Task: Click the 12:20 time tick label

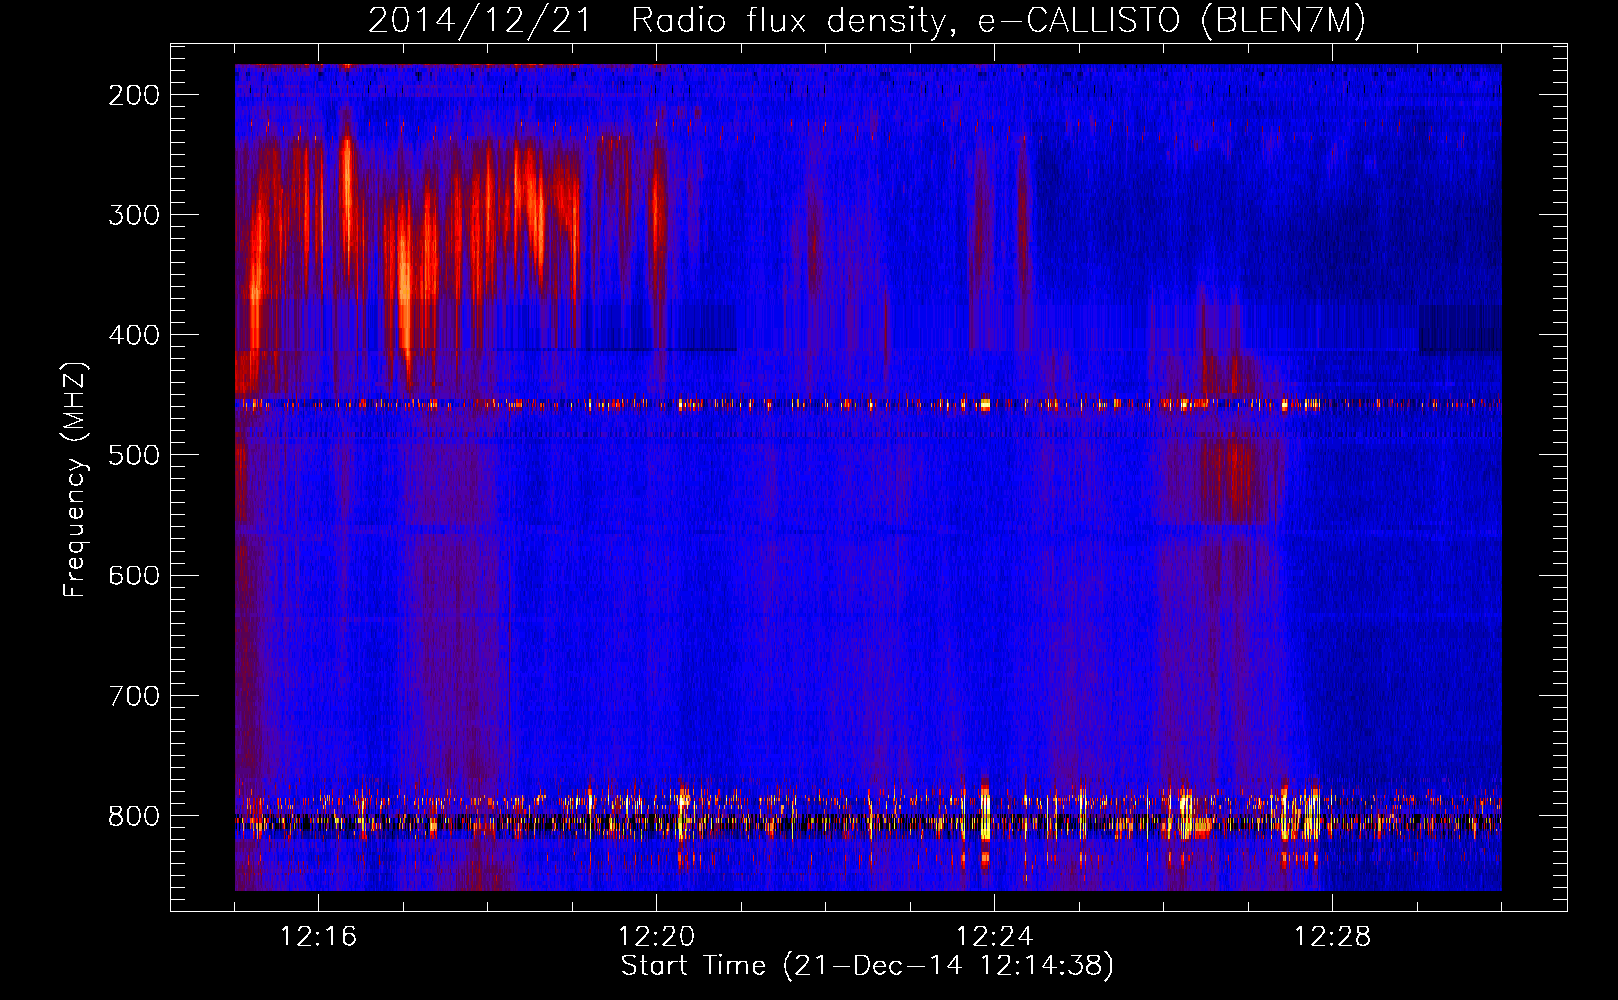Action: click(656, 937)
